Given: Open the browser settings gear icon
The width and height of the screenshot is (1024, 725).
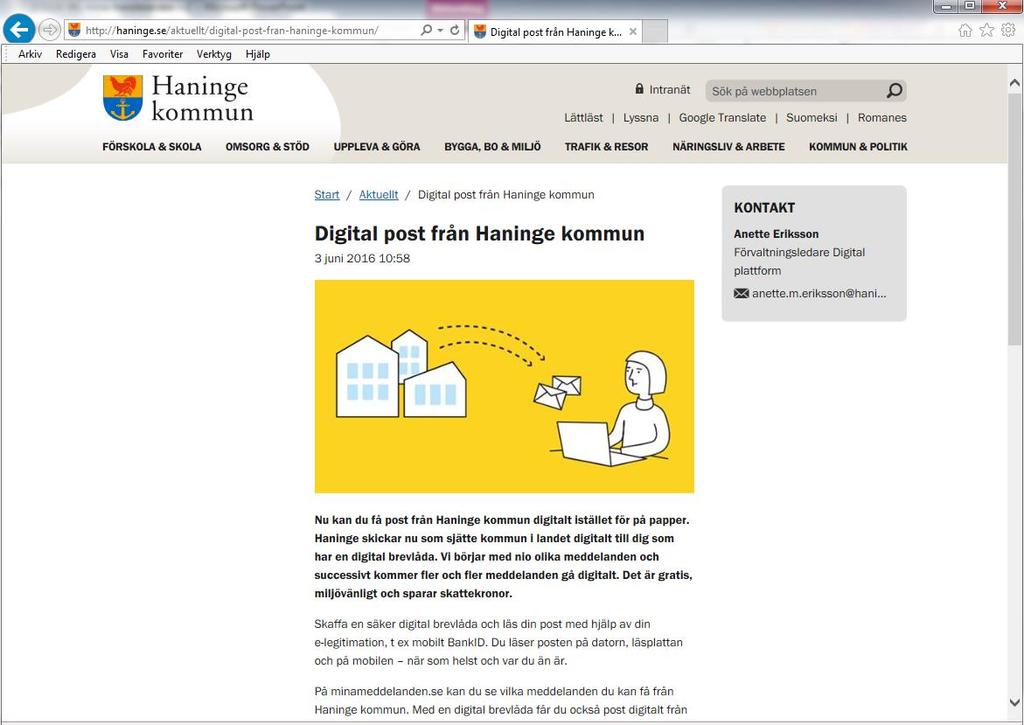Looking at the screenshot, I should pyautogui.click(x=1008, y=30).
